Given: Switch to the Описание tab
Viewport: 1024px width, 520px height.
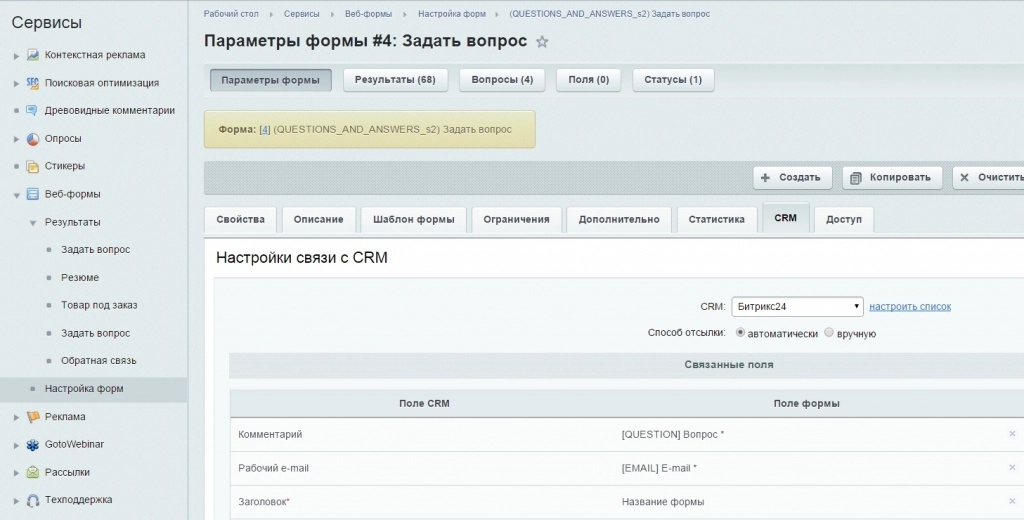Looking at the screenshot, I should click(318, 219).
